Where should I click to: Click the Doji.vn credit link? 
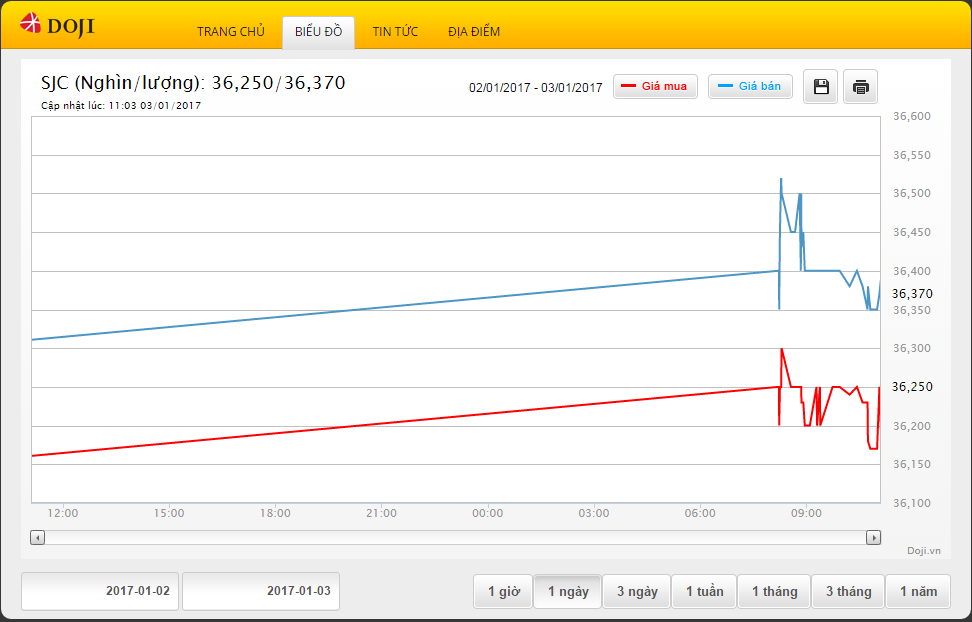point(924,551)
